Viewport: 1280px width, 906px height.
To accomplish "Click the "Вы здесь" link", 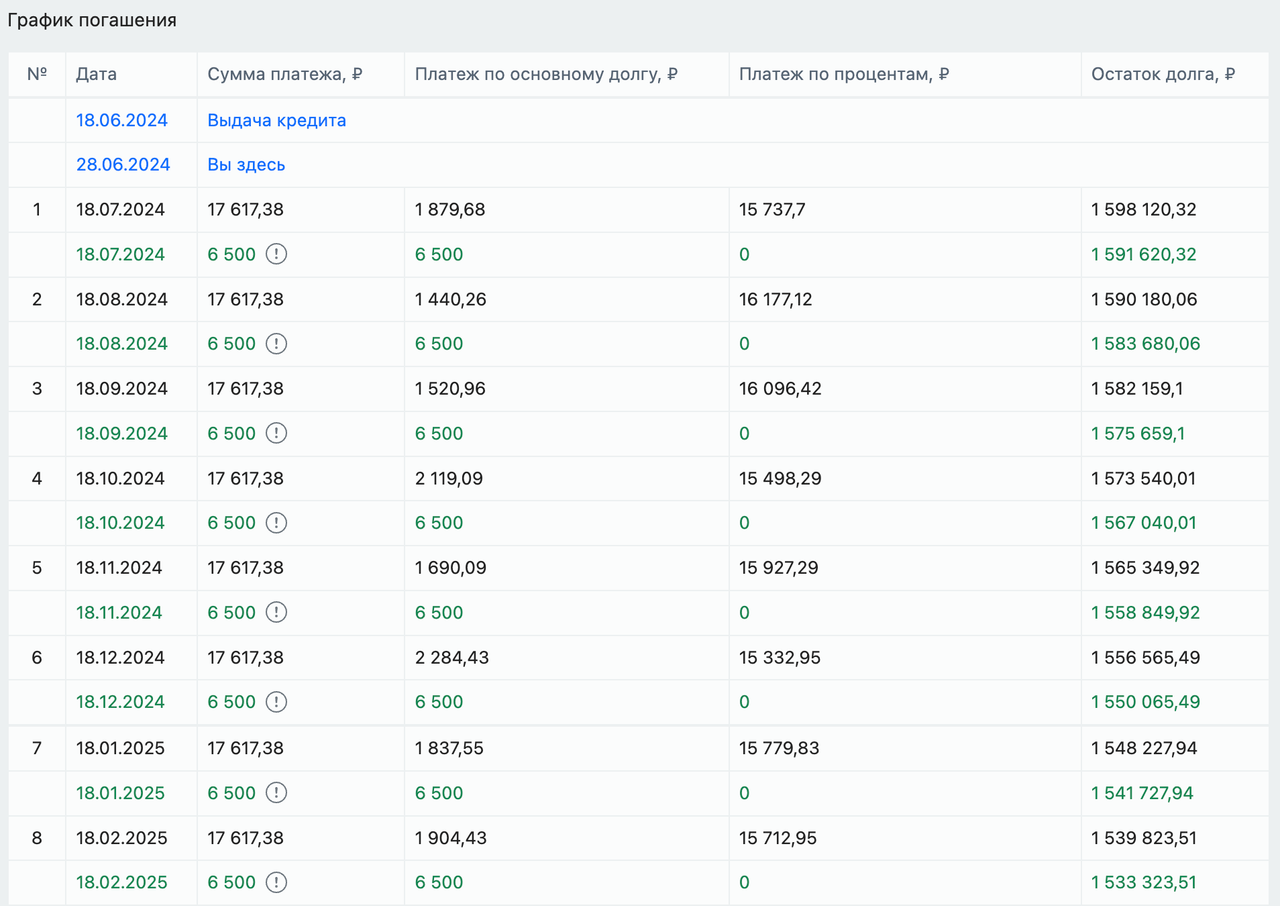I will point(246,165).
